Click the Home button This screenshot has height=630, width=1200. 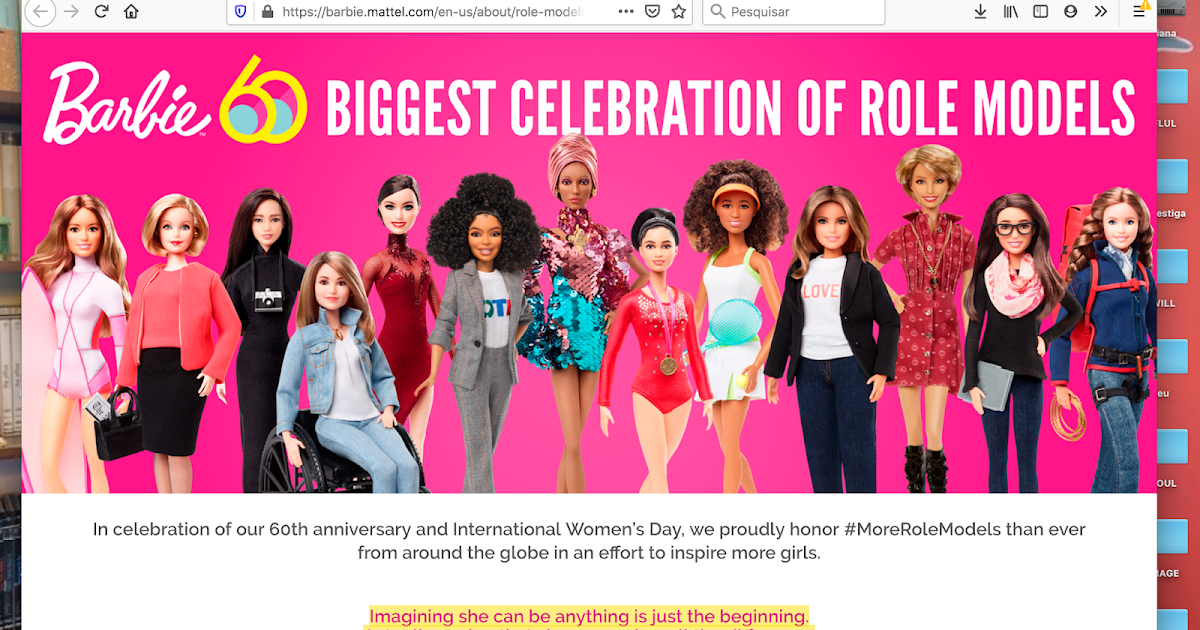[130, 12]
